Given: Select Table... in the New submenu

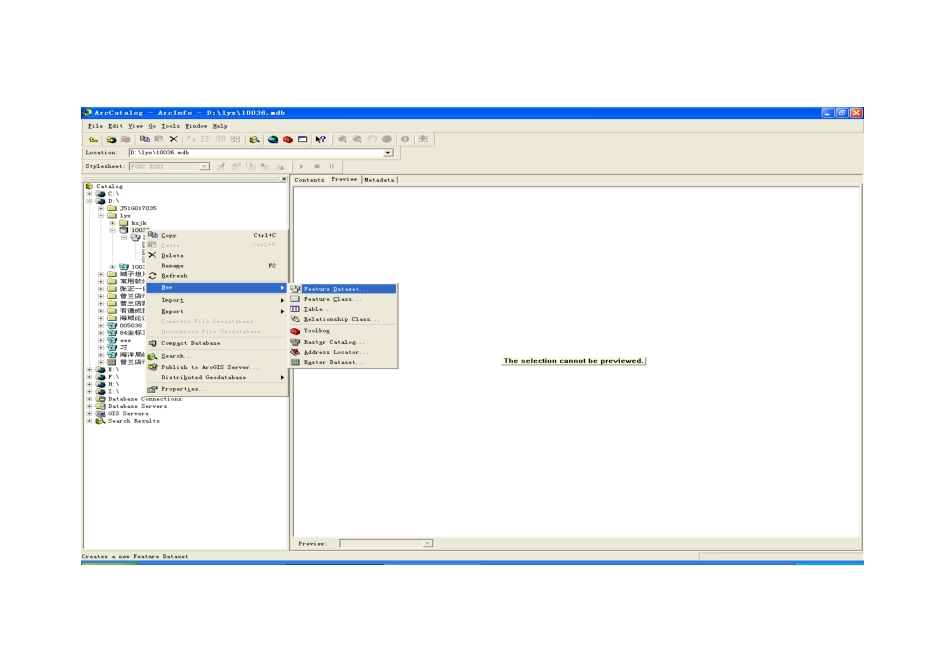Looking at the screenshot, I should tap(343, 309).
